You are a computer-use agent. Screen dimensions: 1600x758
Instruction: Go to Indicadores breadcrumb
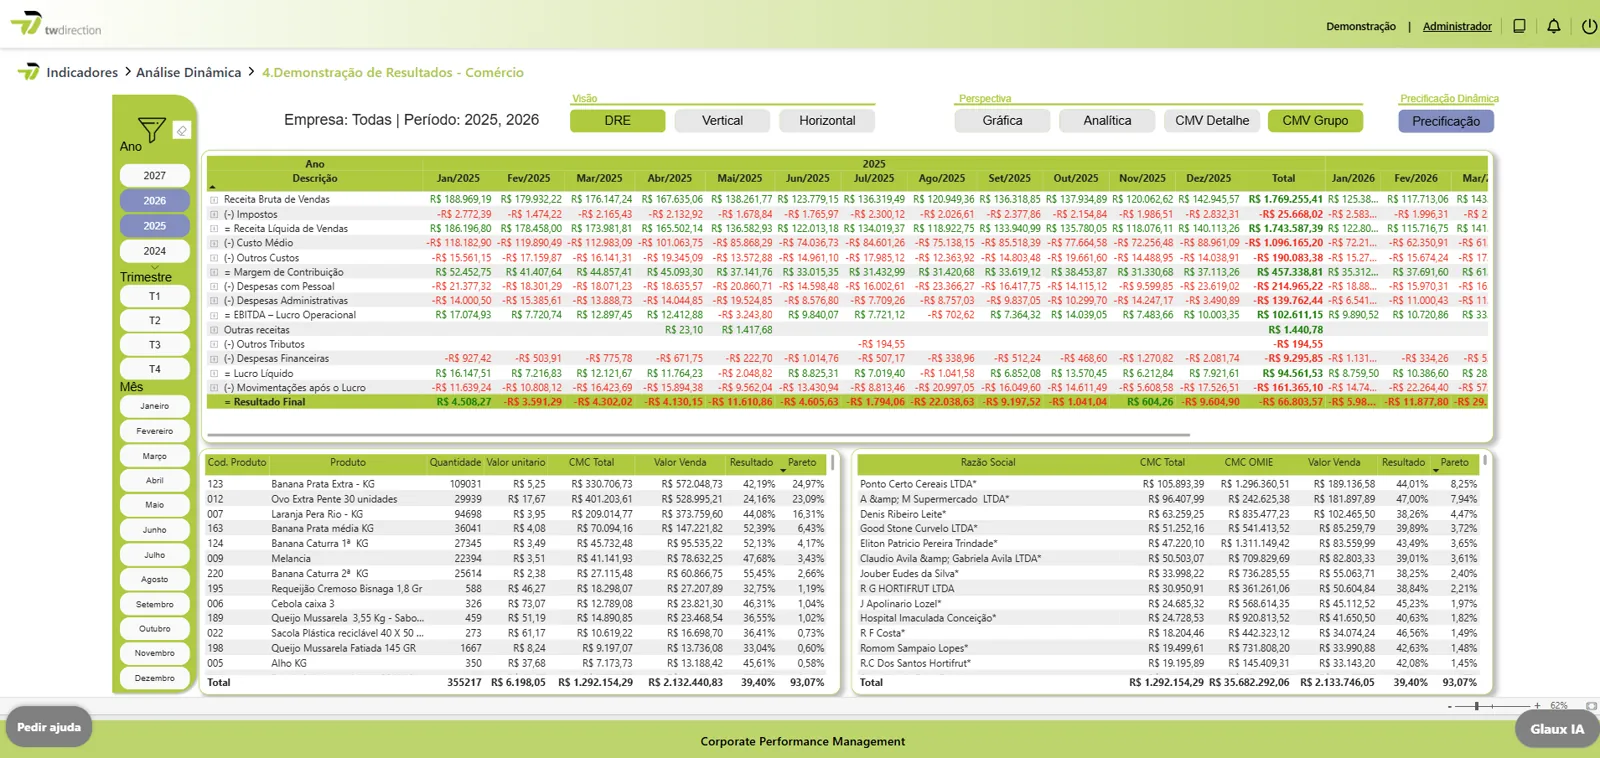[x=82, y=73]
